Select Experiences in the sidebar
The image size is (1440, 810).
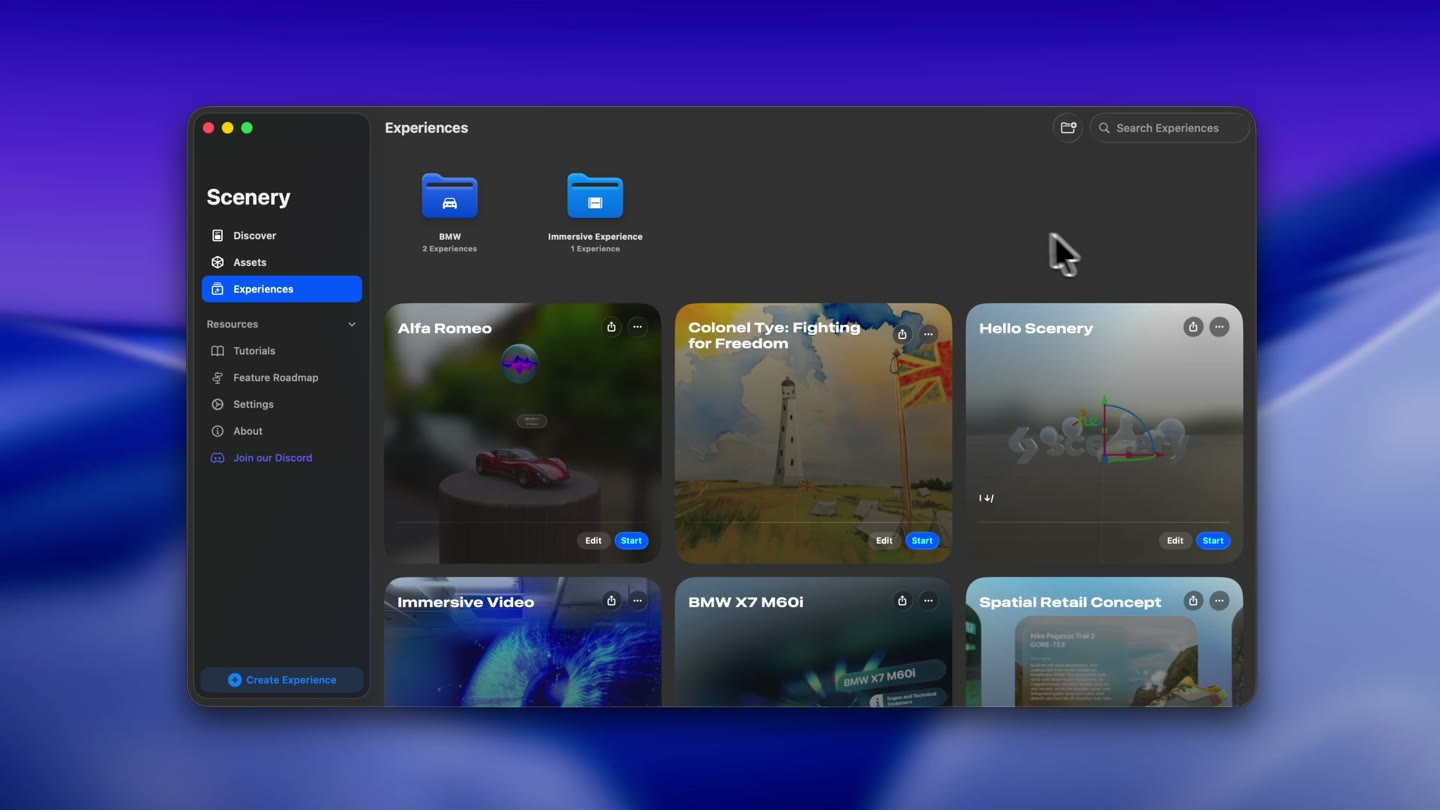[282, 289]
